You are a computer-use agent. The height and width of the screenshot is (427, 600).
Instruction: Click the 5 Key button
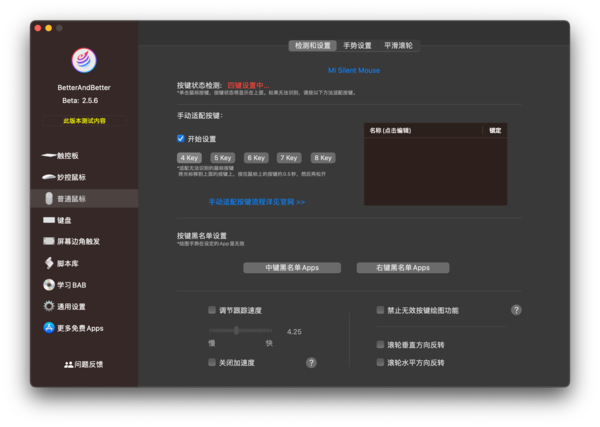[222, 158]
